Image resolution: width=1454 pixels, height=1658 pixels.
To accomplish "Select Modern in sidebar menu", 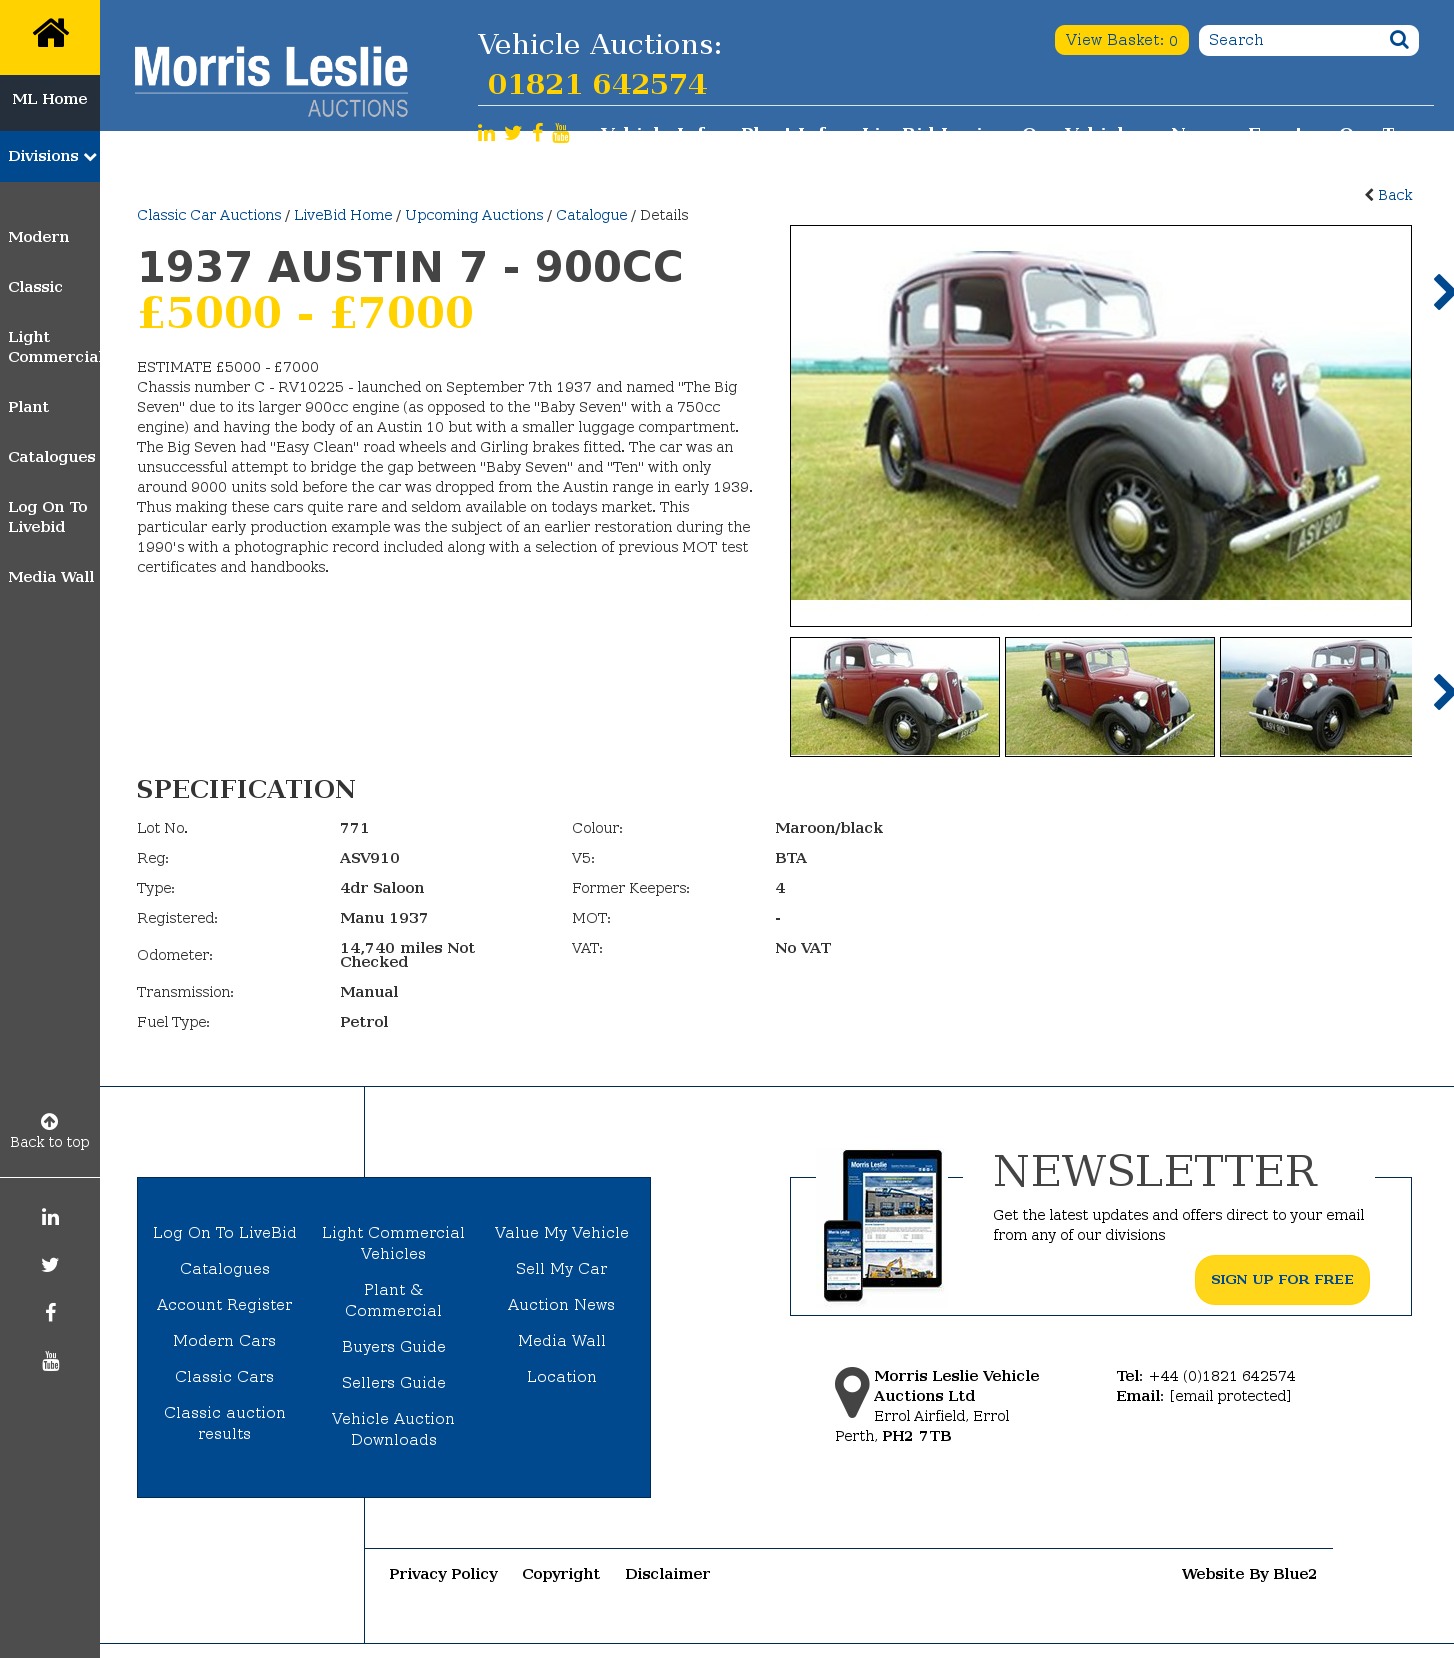I will pyautogui.click(x=39, y=237).
